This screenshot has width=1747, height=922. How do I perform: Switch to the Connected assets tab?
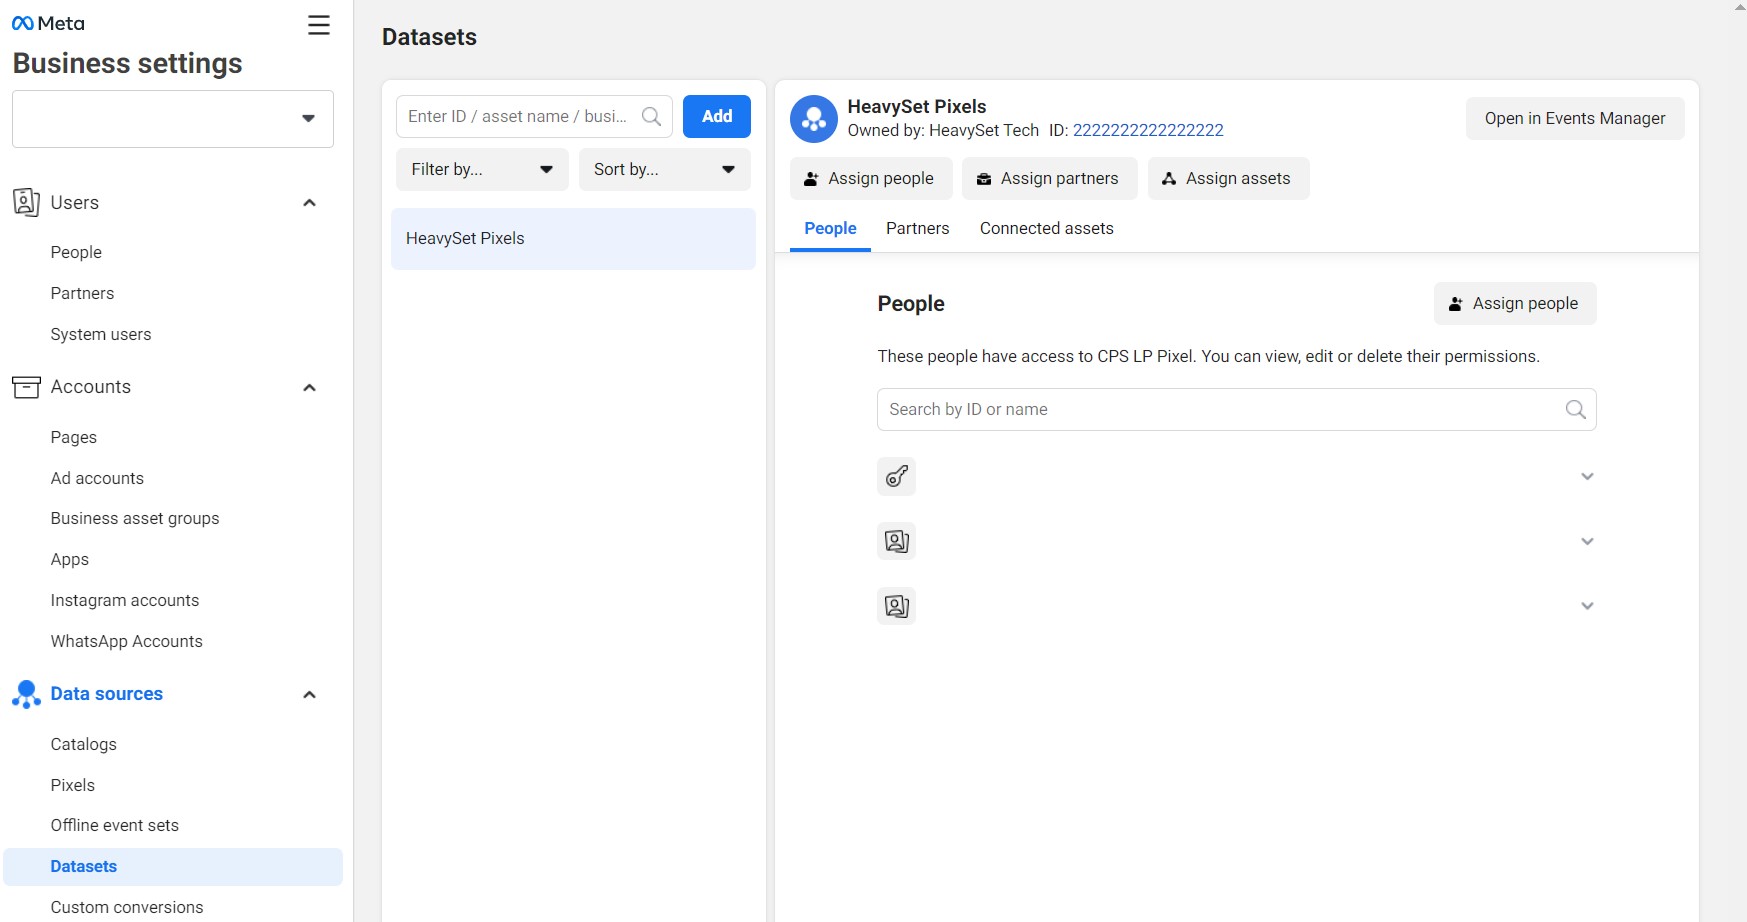[x=1047, y=229]
